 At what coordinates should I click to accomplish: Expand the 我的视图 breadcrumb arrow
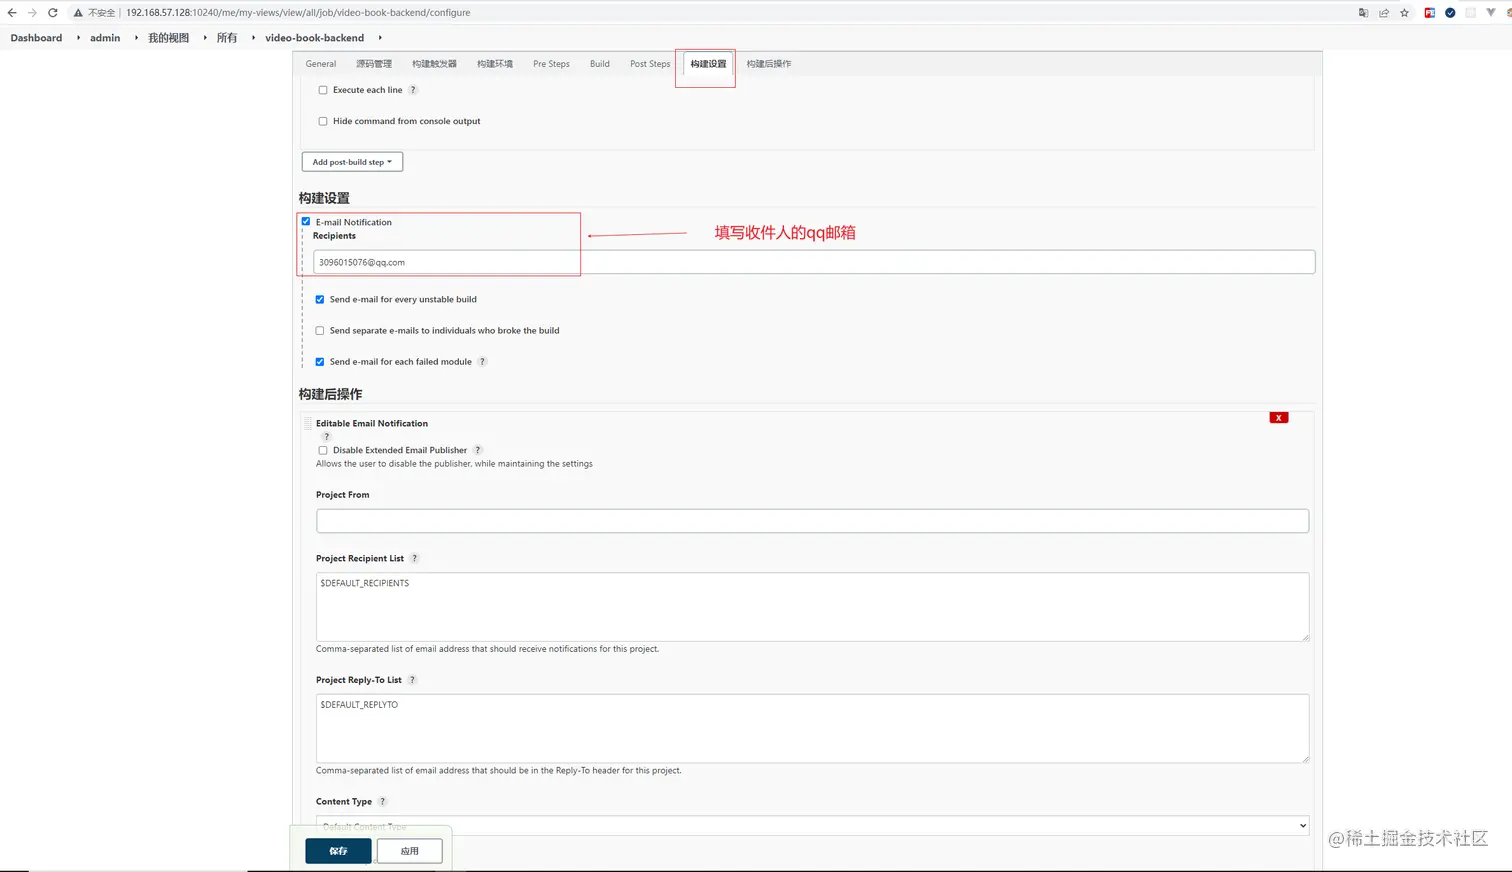pos(205,38)
